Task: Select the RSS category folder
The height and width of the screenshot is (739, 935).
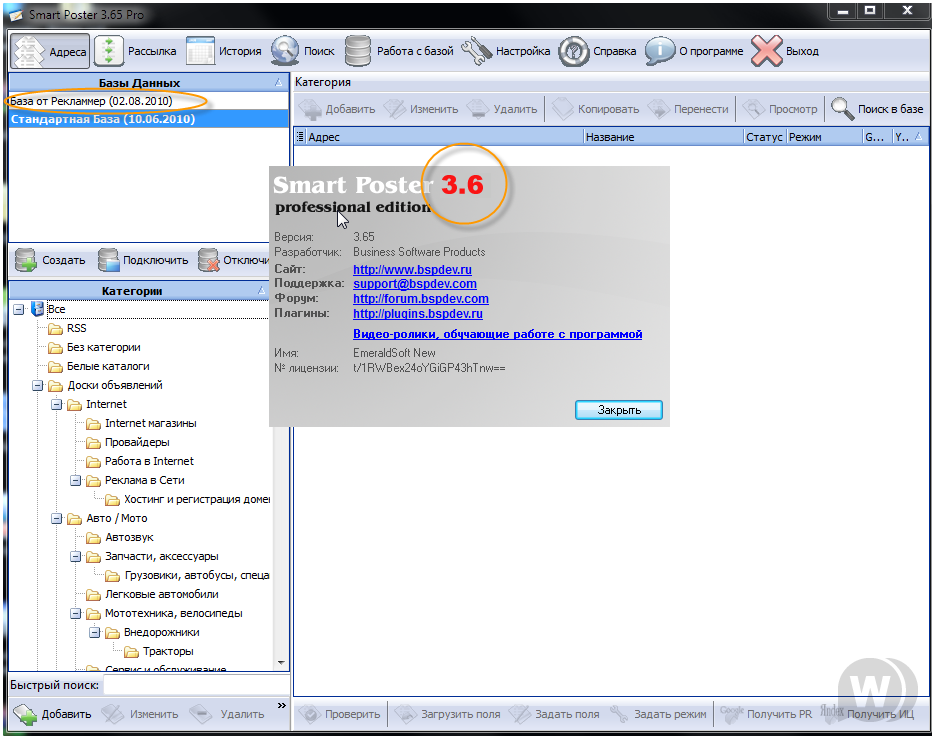Action: click(76, 329)
